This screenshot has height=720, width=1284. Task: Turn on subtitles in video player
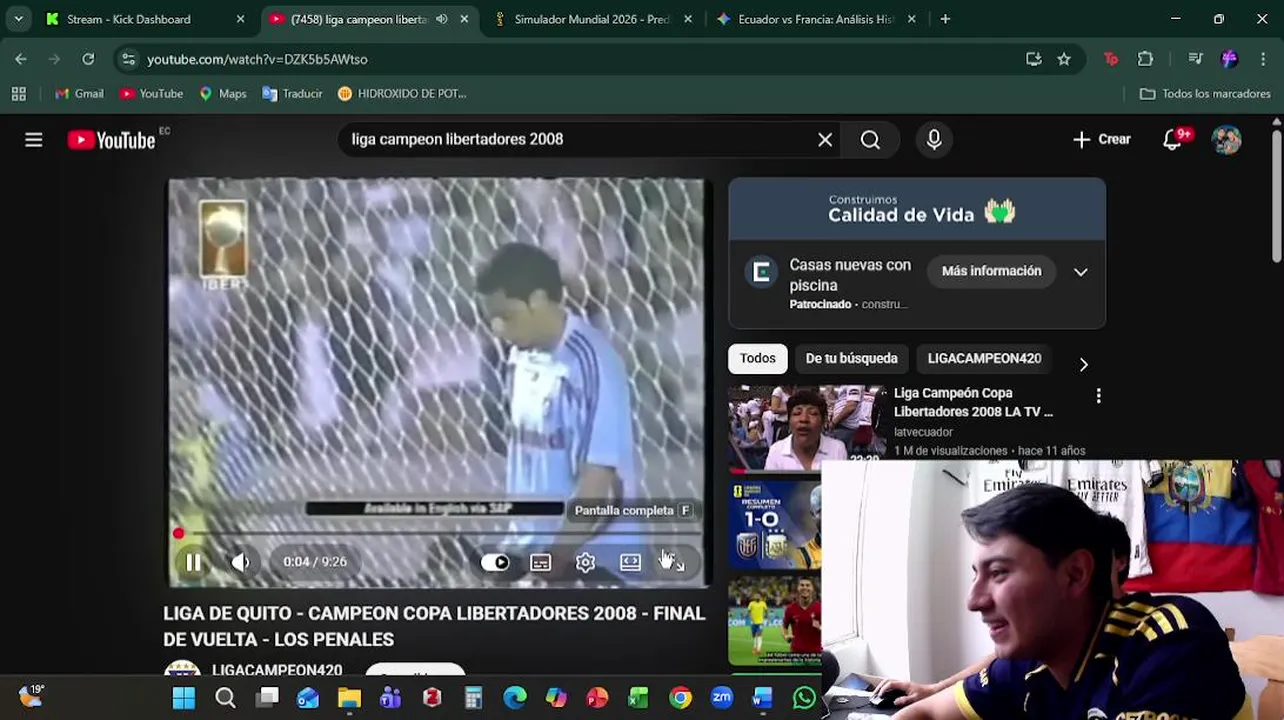pyautogui.click(x=540, y=562)
